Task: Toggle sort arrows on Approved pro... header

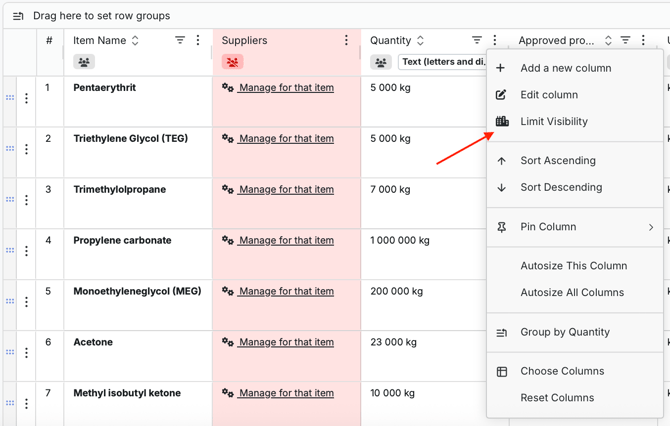Action: click(x=608, y=40)
